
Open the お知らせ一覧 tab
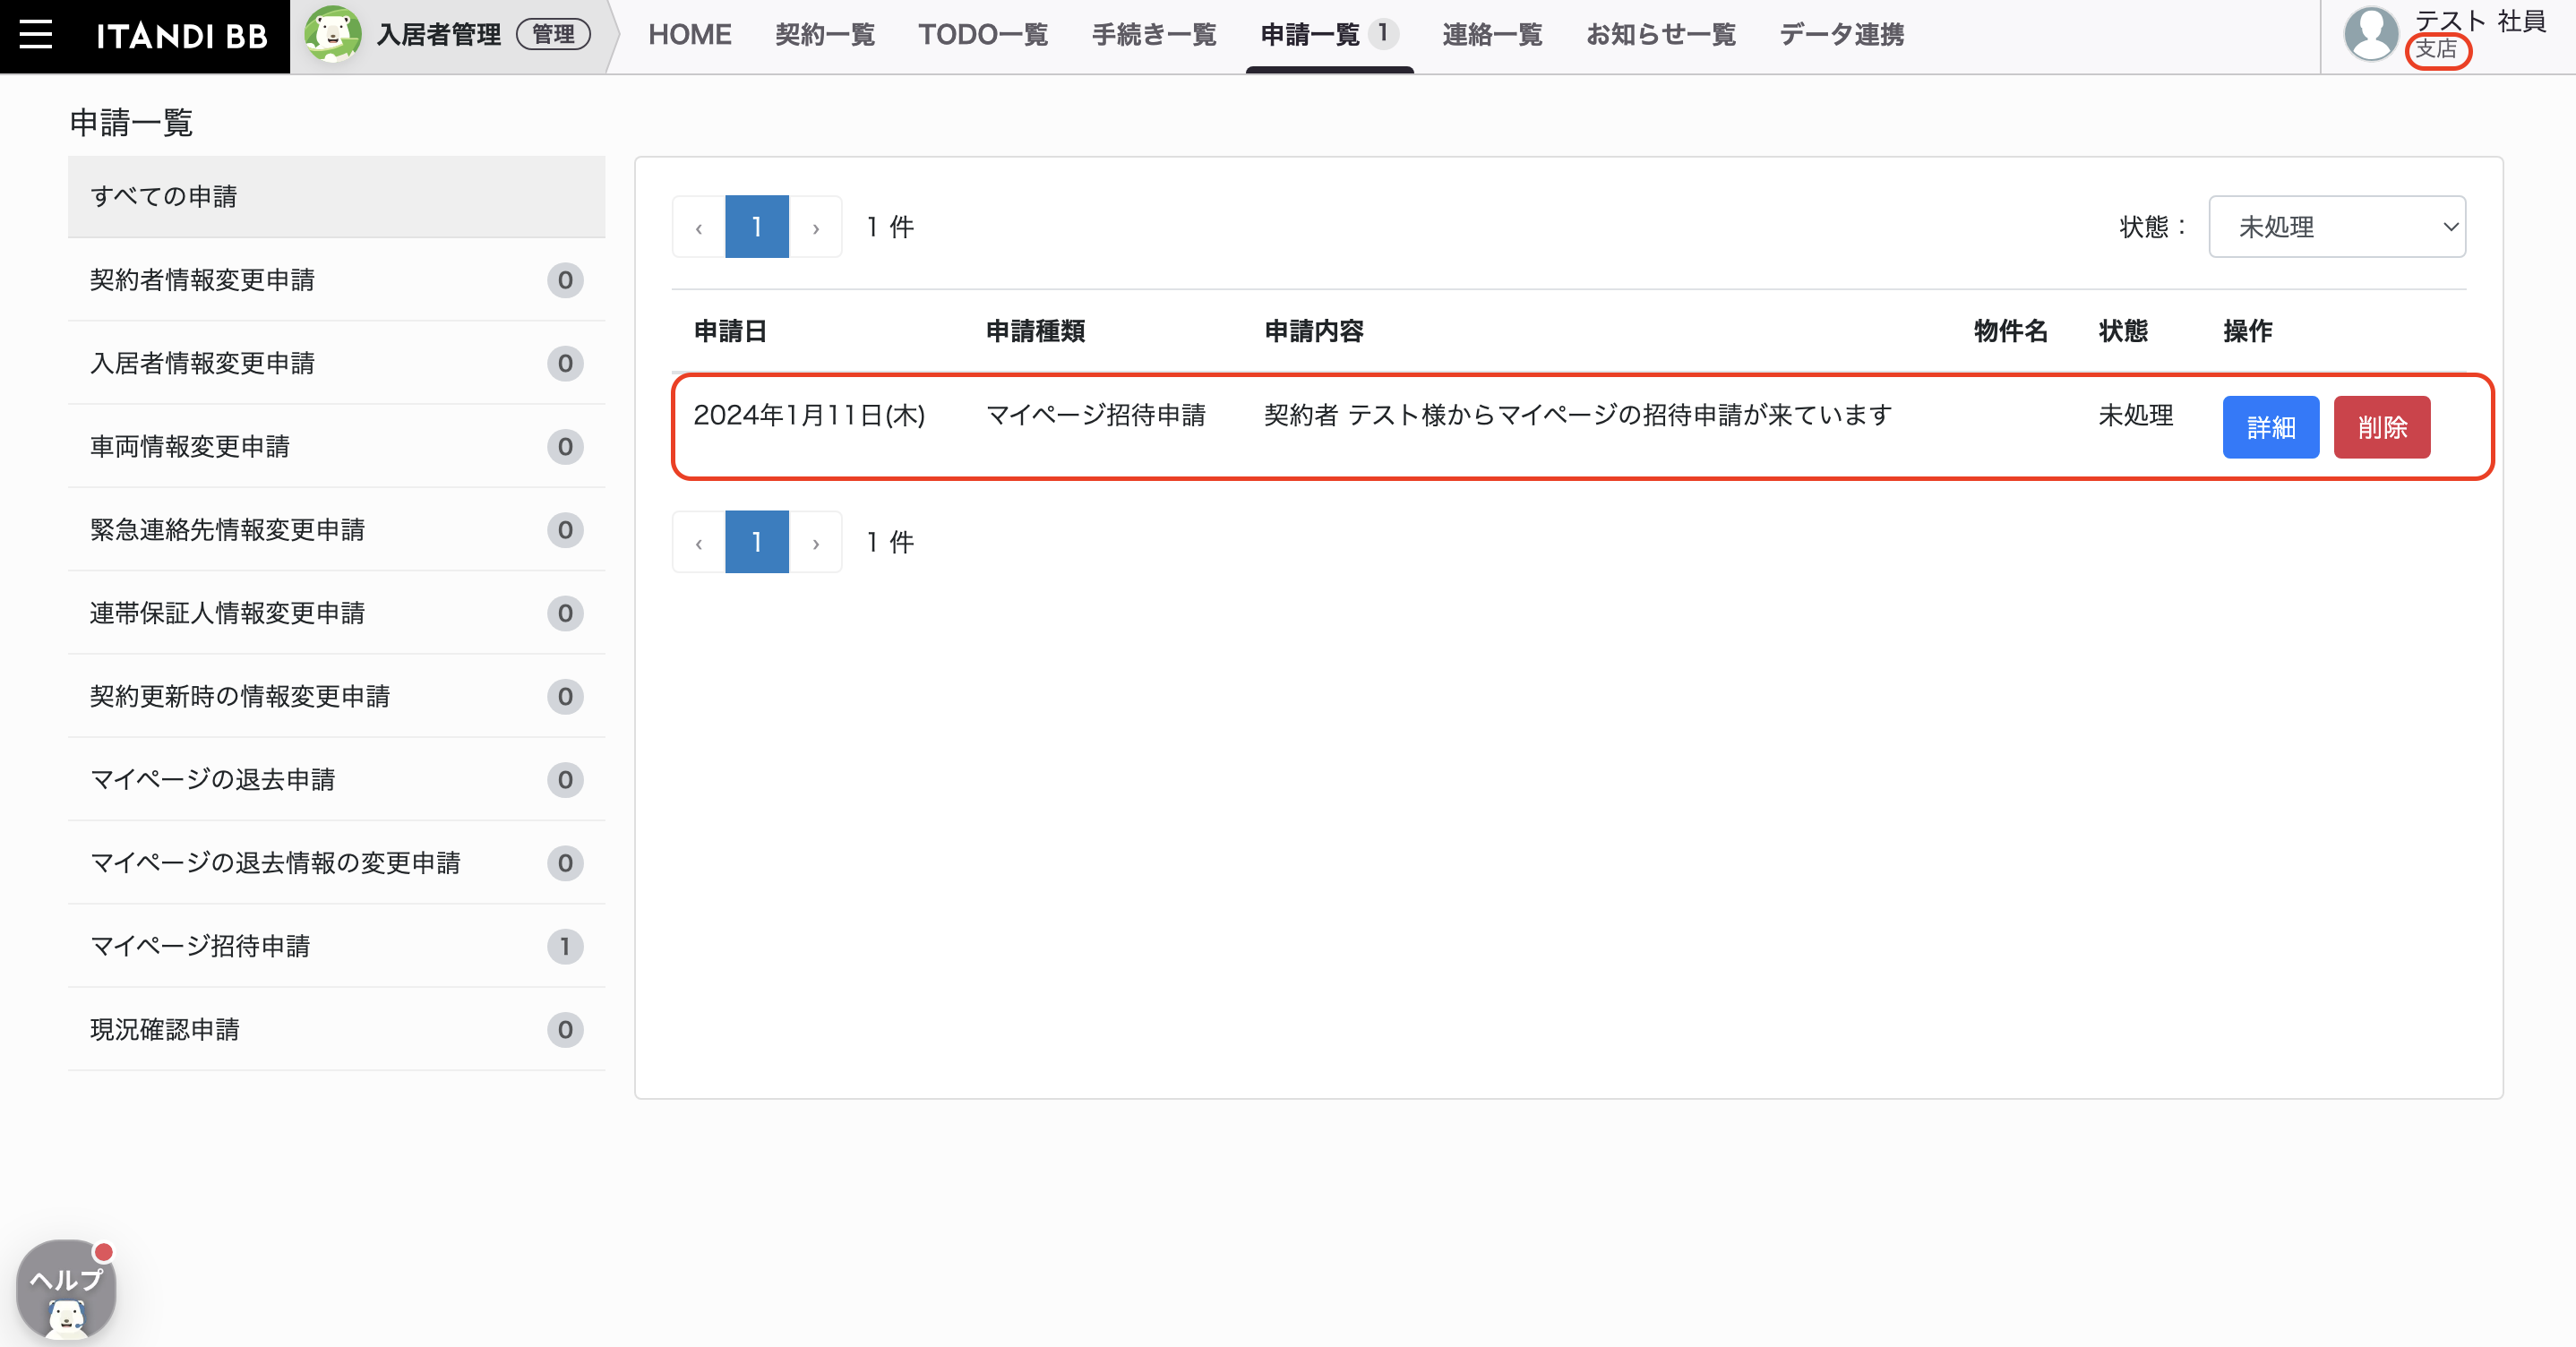pos(1661,35)
